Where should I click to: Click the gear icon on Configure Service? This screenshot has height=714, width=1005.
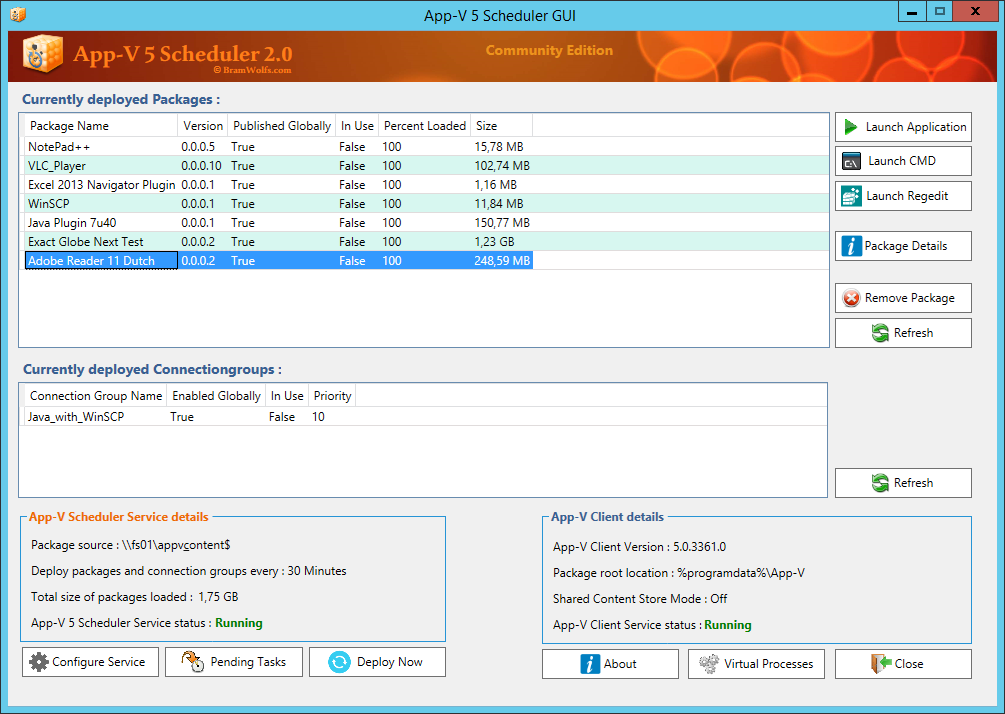tap(39, 662)
